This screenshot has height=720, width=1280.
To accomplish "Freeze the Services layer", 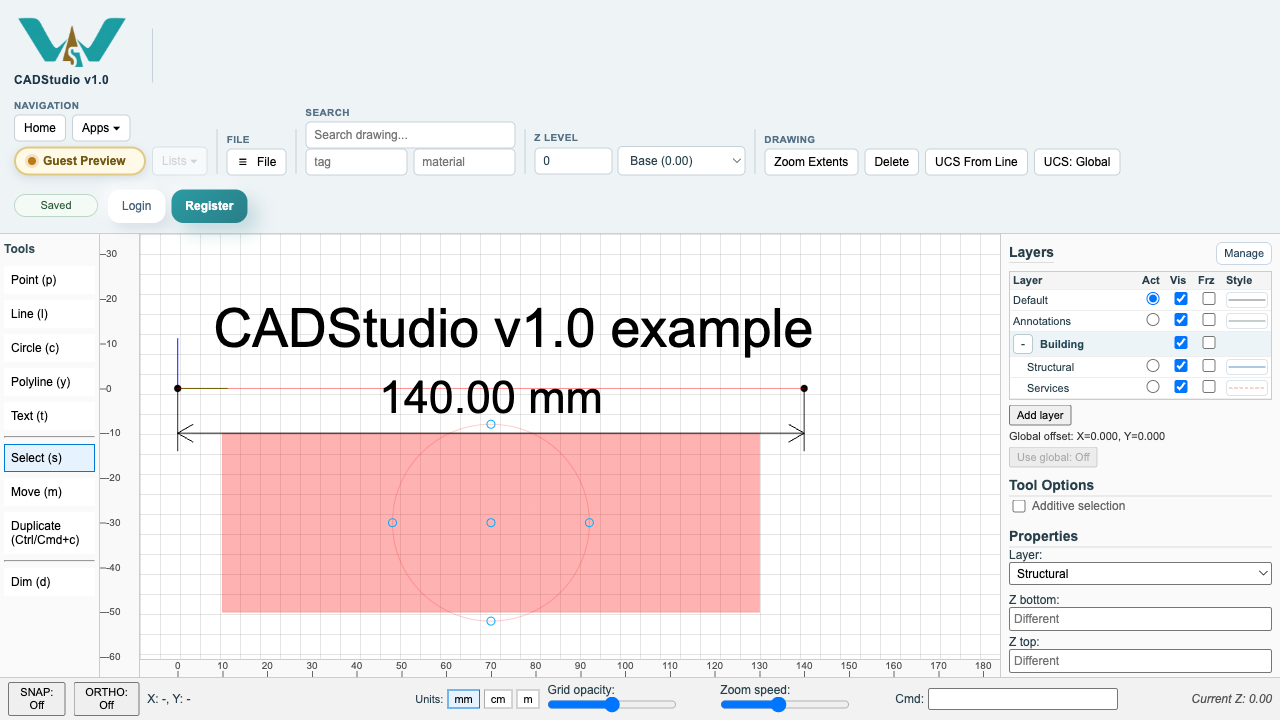I will click(x=1209, y=387).
